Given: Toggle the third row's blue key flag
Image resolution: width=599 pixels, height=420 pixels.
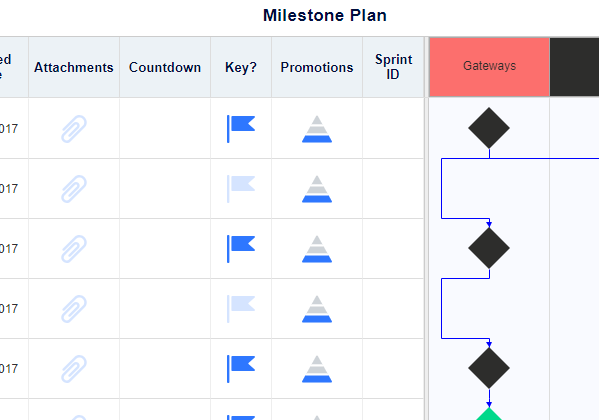Looking at the screenshot, I should (x=241, y=249).
